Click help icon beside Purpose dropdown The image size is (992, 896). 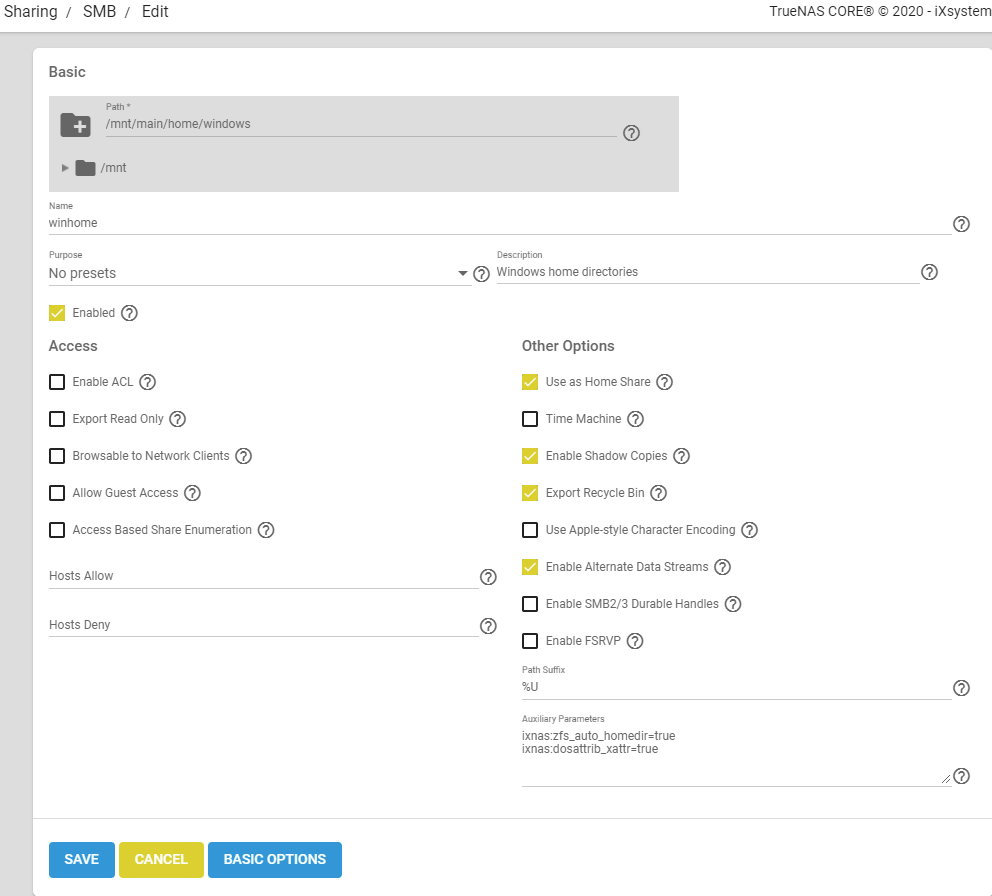click(481, 273)
